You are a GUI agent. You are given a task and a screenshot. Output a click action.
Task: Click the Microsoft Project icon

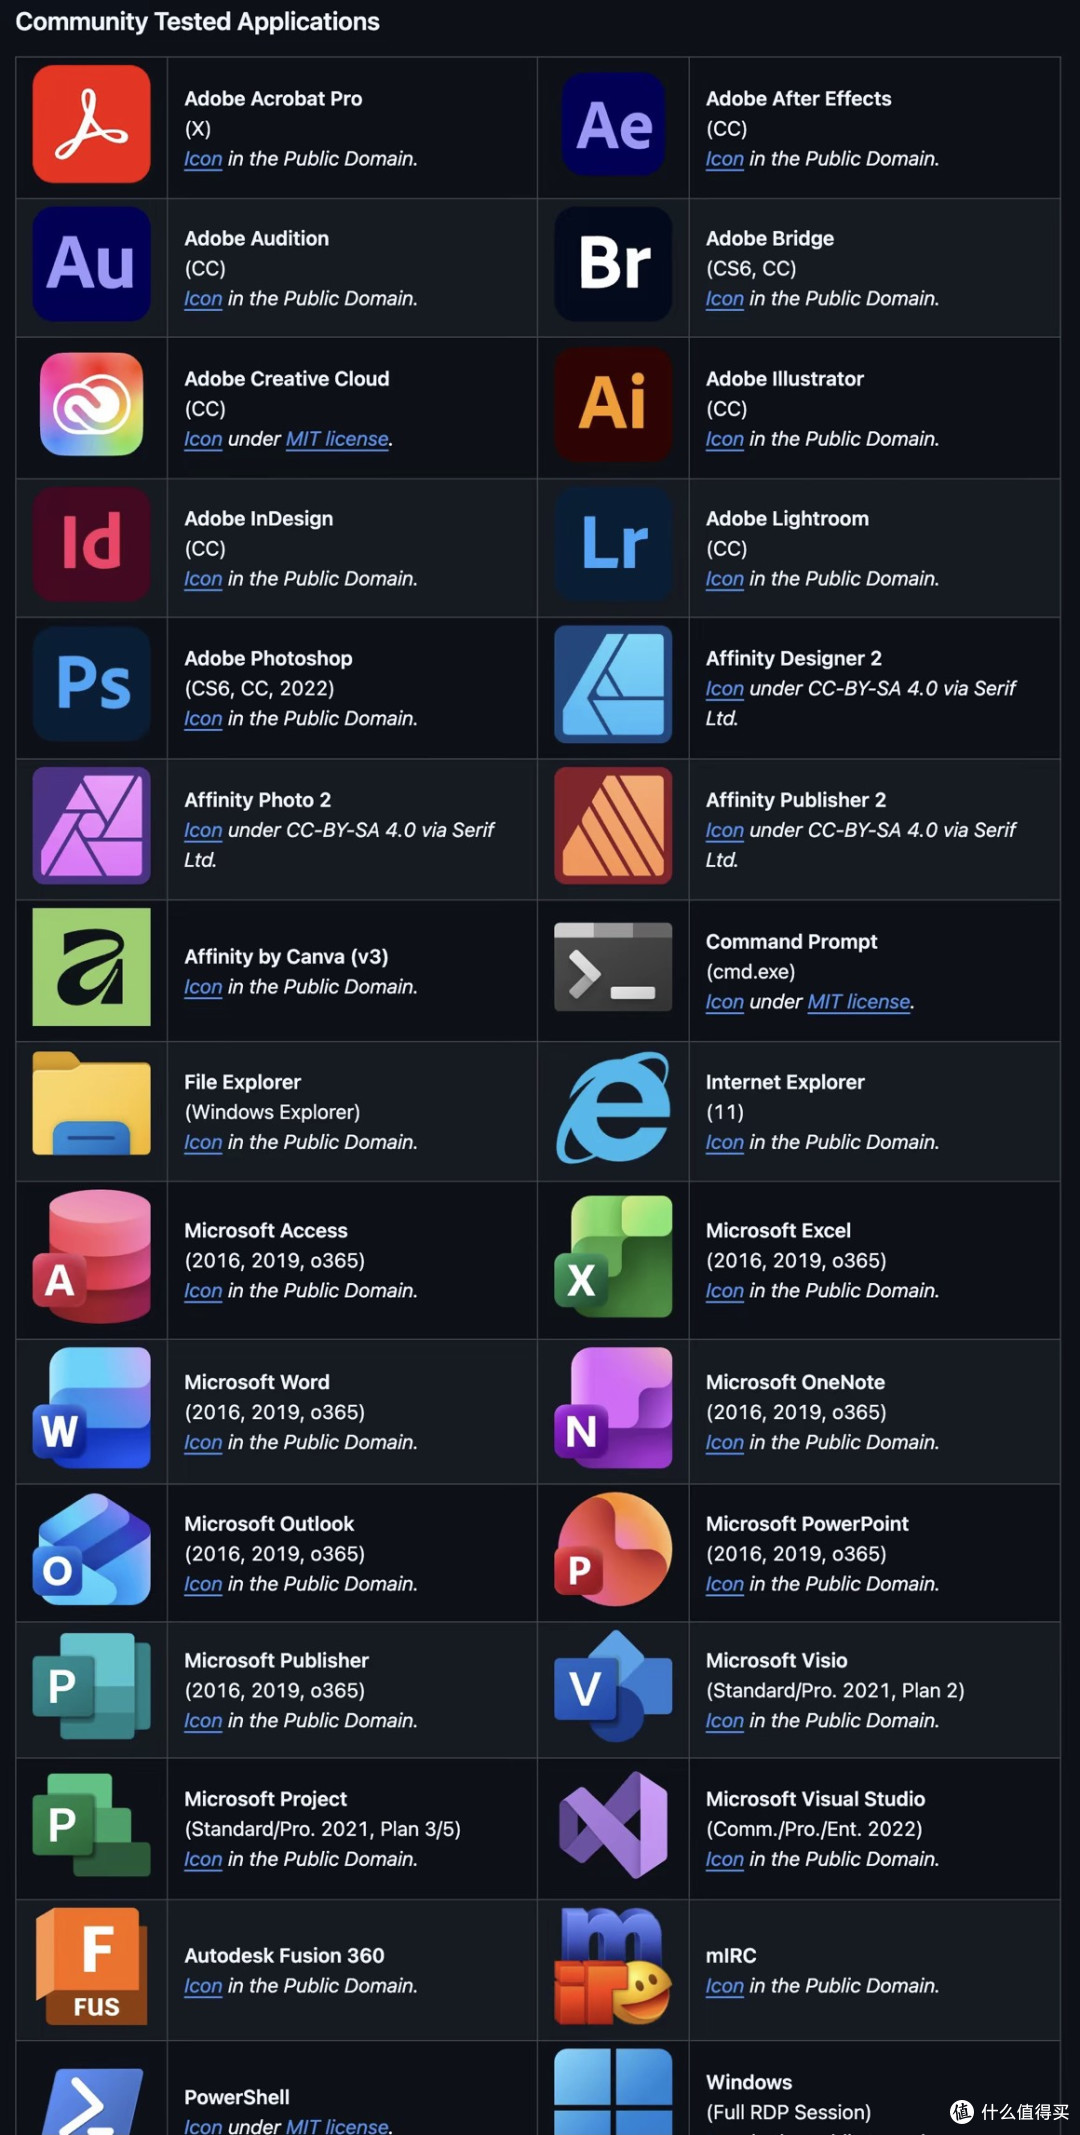[x=92, y=1825]
